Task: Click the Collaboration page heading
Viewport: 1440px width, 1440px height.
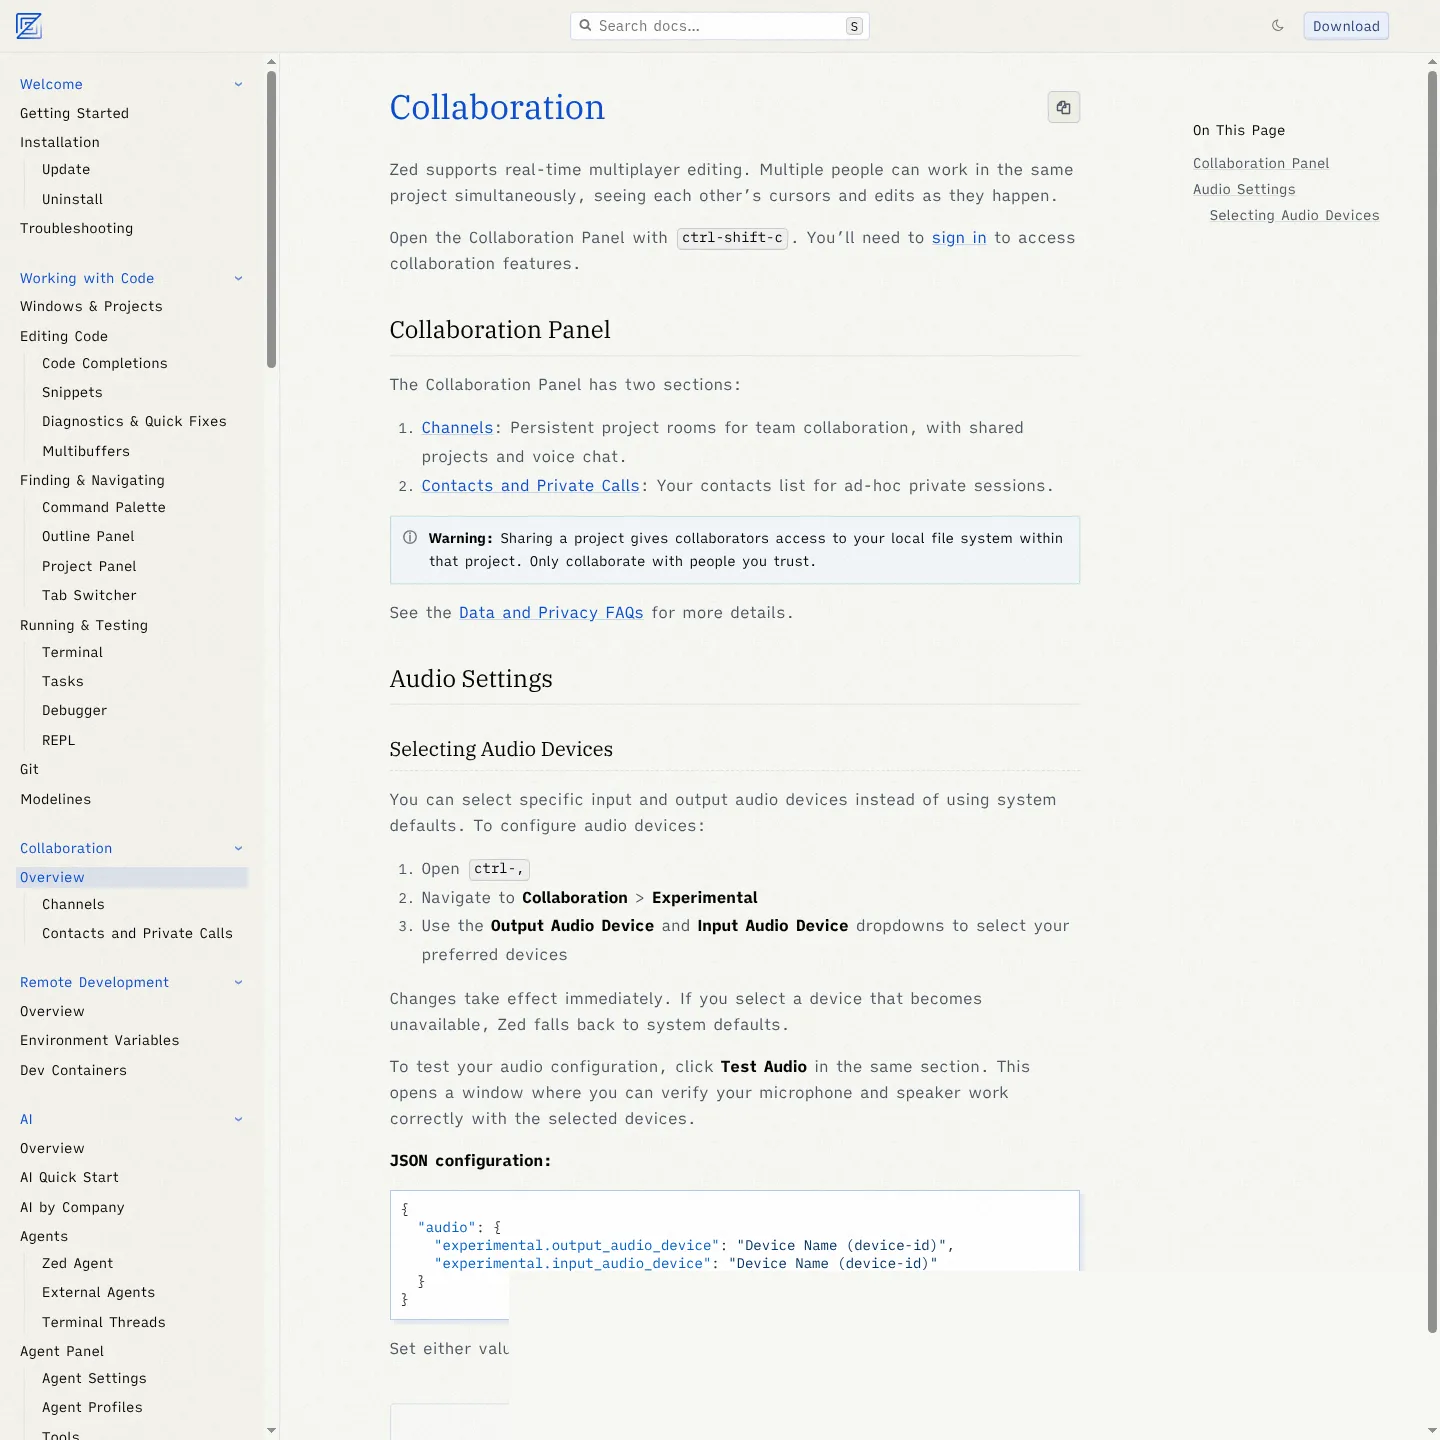Action: pyautogui.click(x=497, y=107)
